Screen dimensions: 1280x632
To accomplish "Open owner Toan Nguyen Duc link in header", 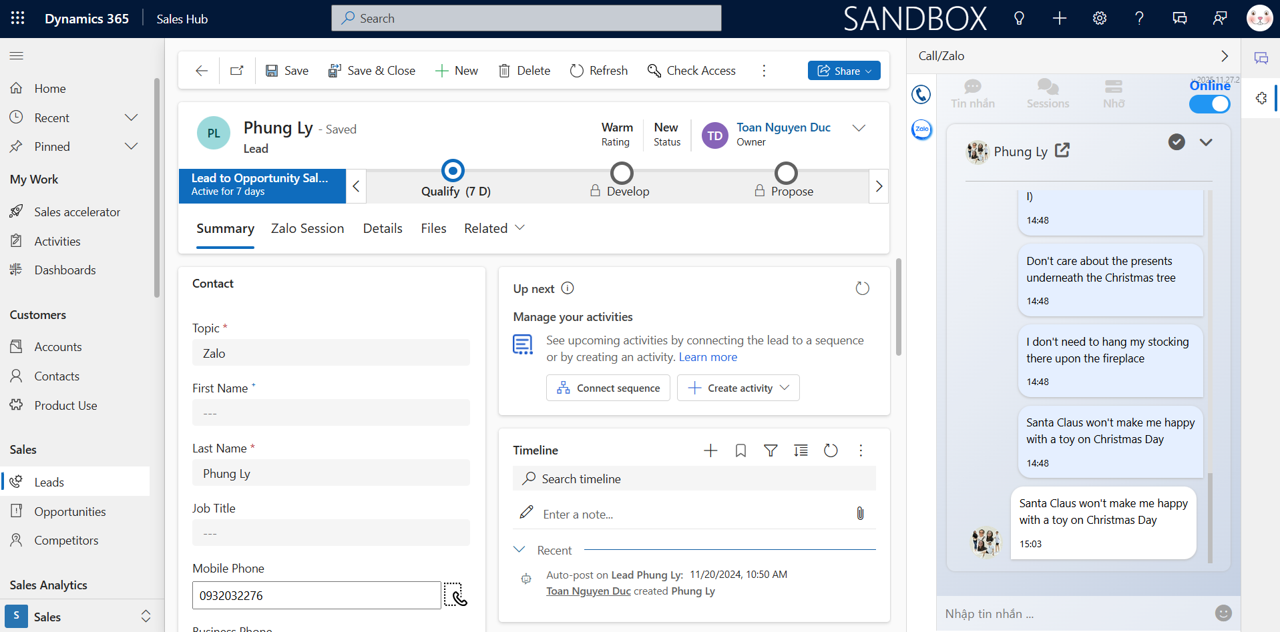I will pyautogui.click(x=783, y=128).
